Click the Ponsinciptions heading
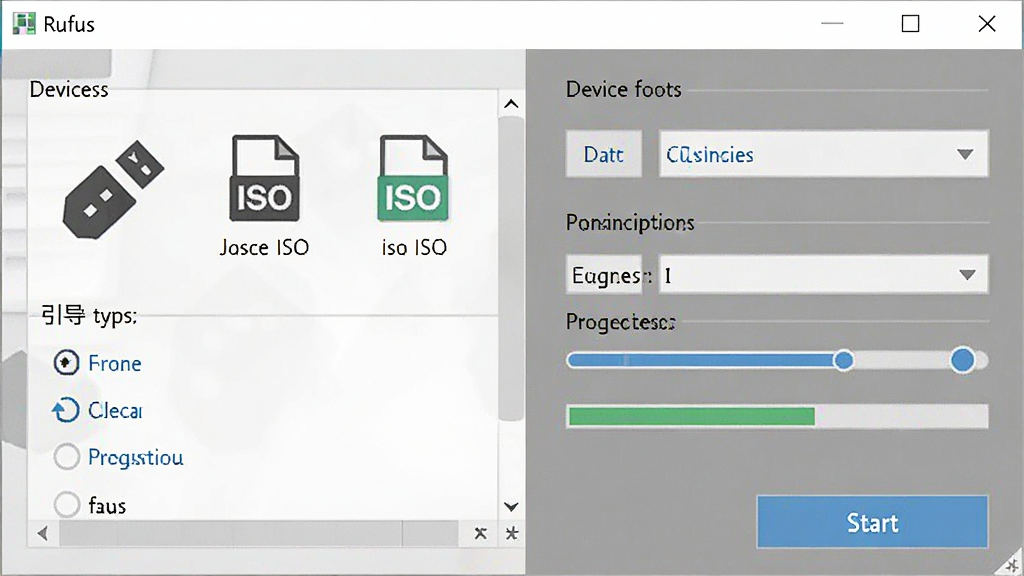This screenshot has width=1024, height=576. point(630,223)
